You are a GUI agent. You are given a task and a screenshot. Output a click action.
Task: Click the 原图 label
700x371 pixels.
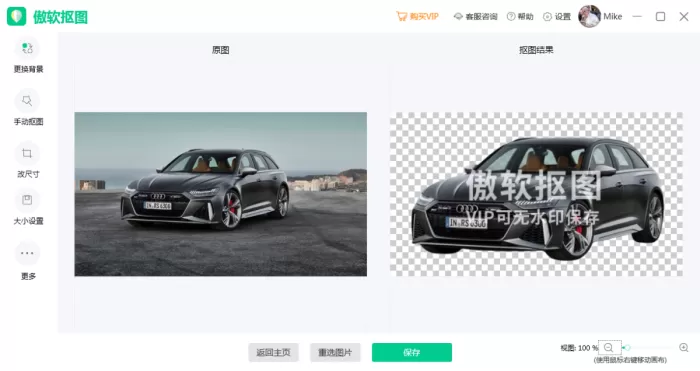pos(221,50)
